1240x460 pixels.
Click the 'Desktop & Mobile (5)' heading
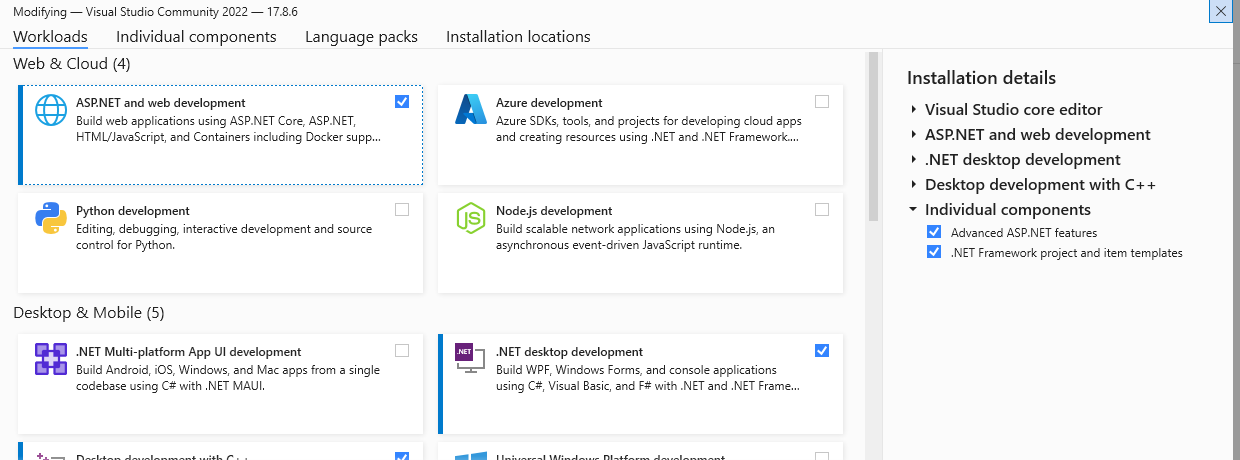click(88, 313)
